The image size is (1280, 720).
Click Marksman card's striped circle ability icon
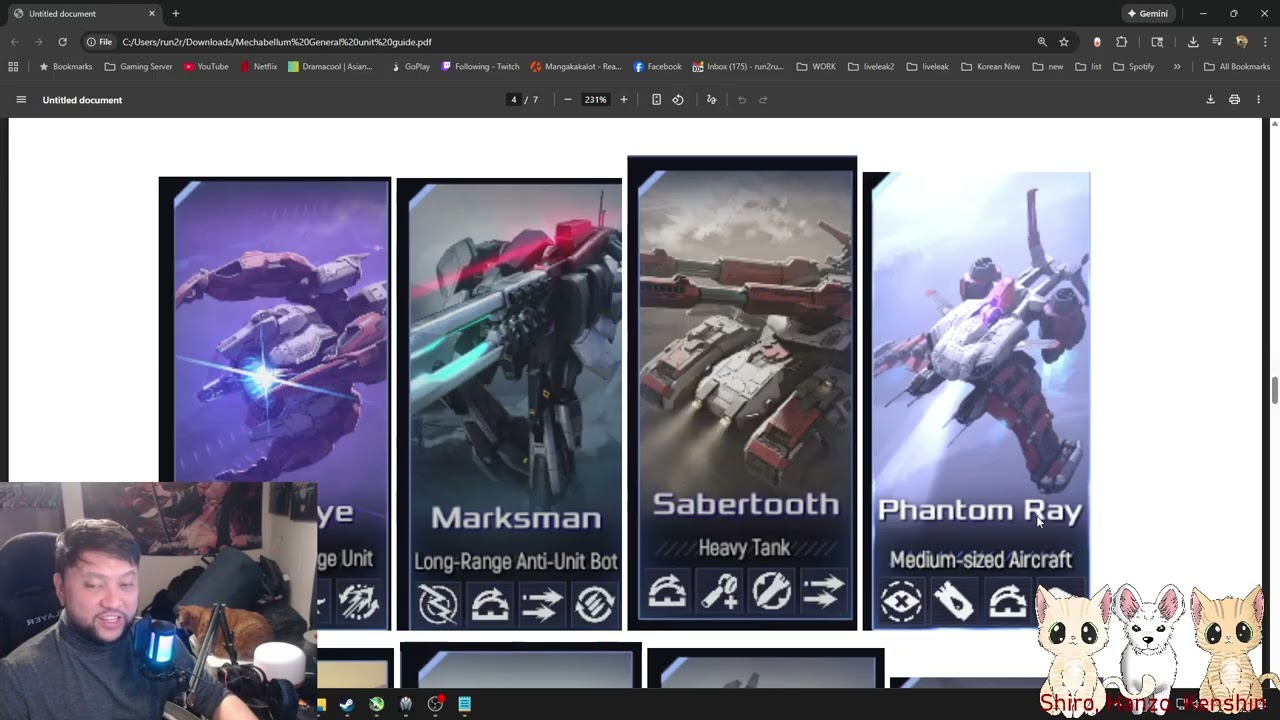pyautogui.click(x=594, y=604)
